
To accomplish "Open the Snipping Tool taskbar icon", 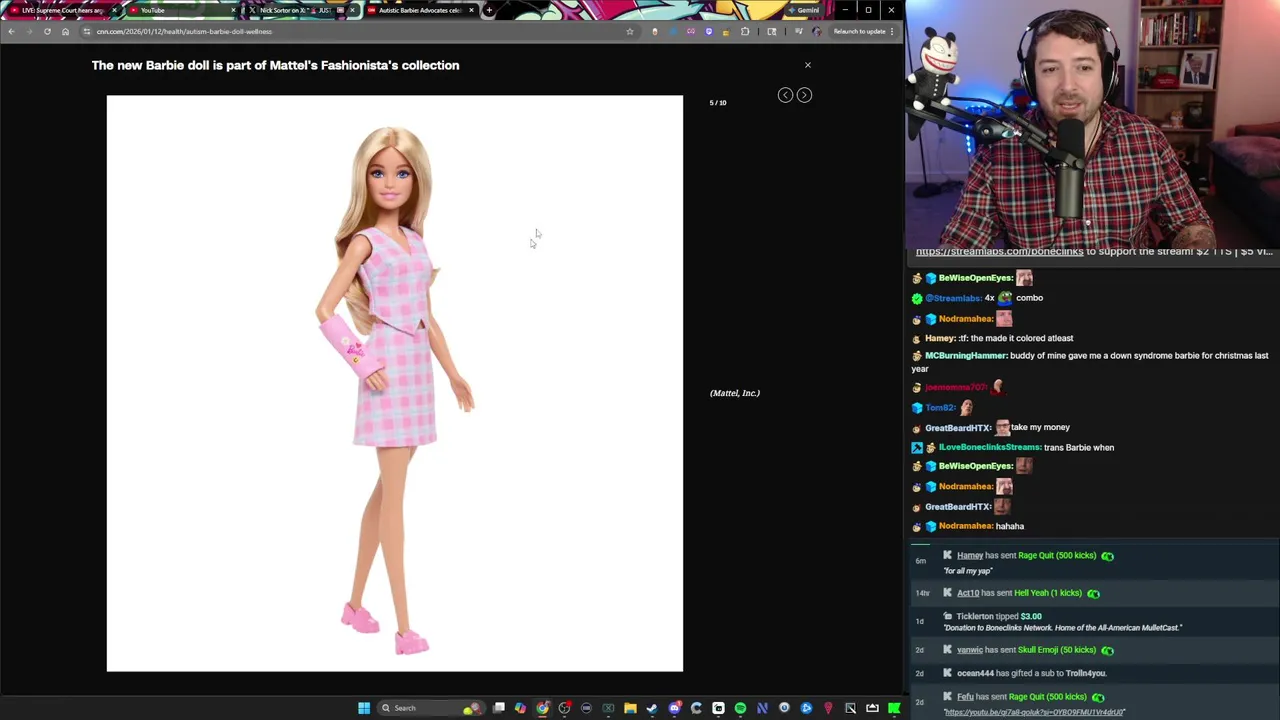I will coord(850,708).
